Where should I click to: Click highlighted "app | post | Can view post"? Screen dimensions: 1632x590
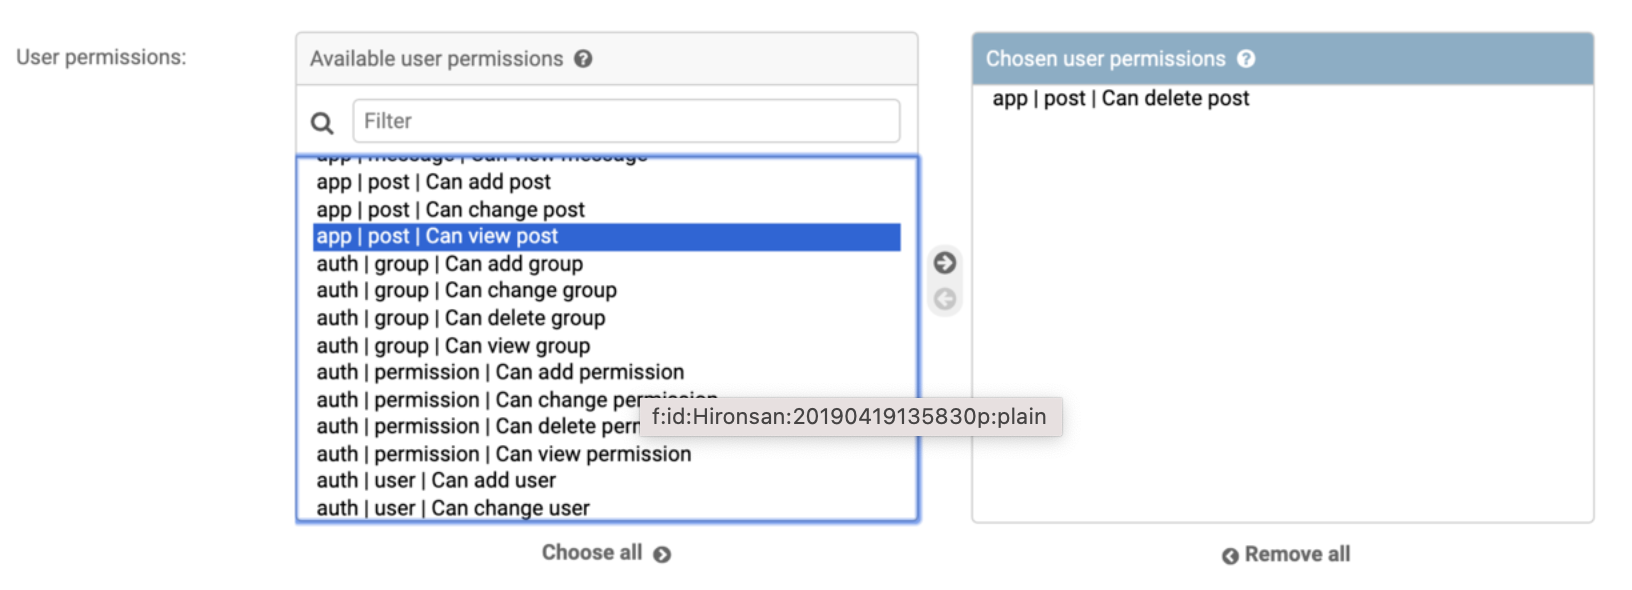(437, 237)
